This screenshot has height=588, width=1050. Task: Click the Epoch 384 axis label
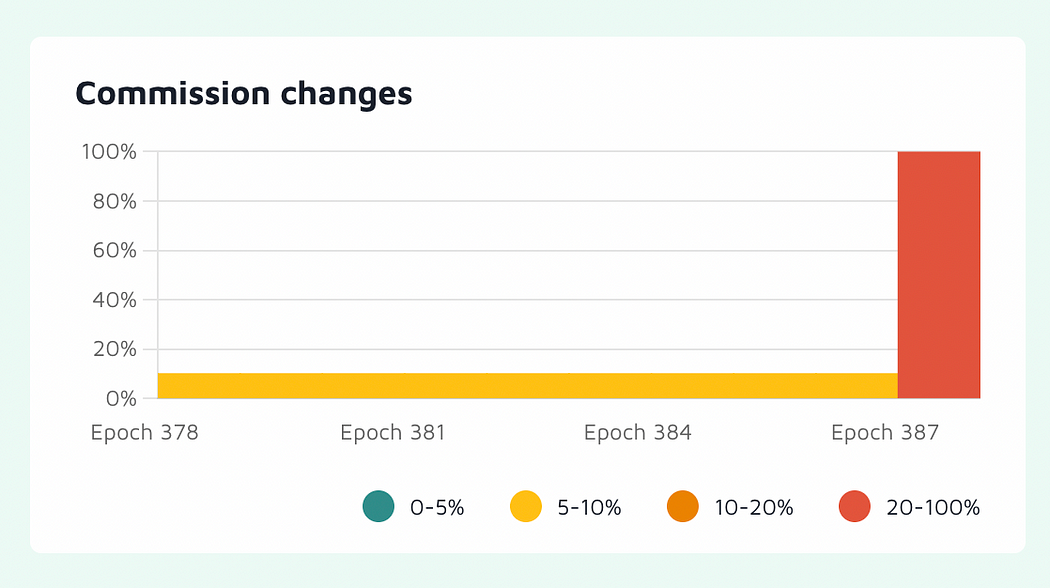638,433
